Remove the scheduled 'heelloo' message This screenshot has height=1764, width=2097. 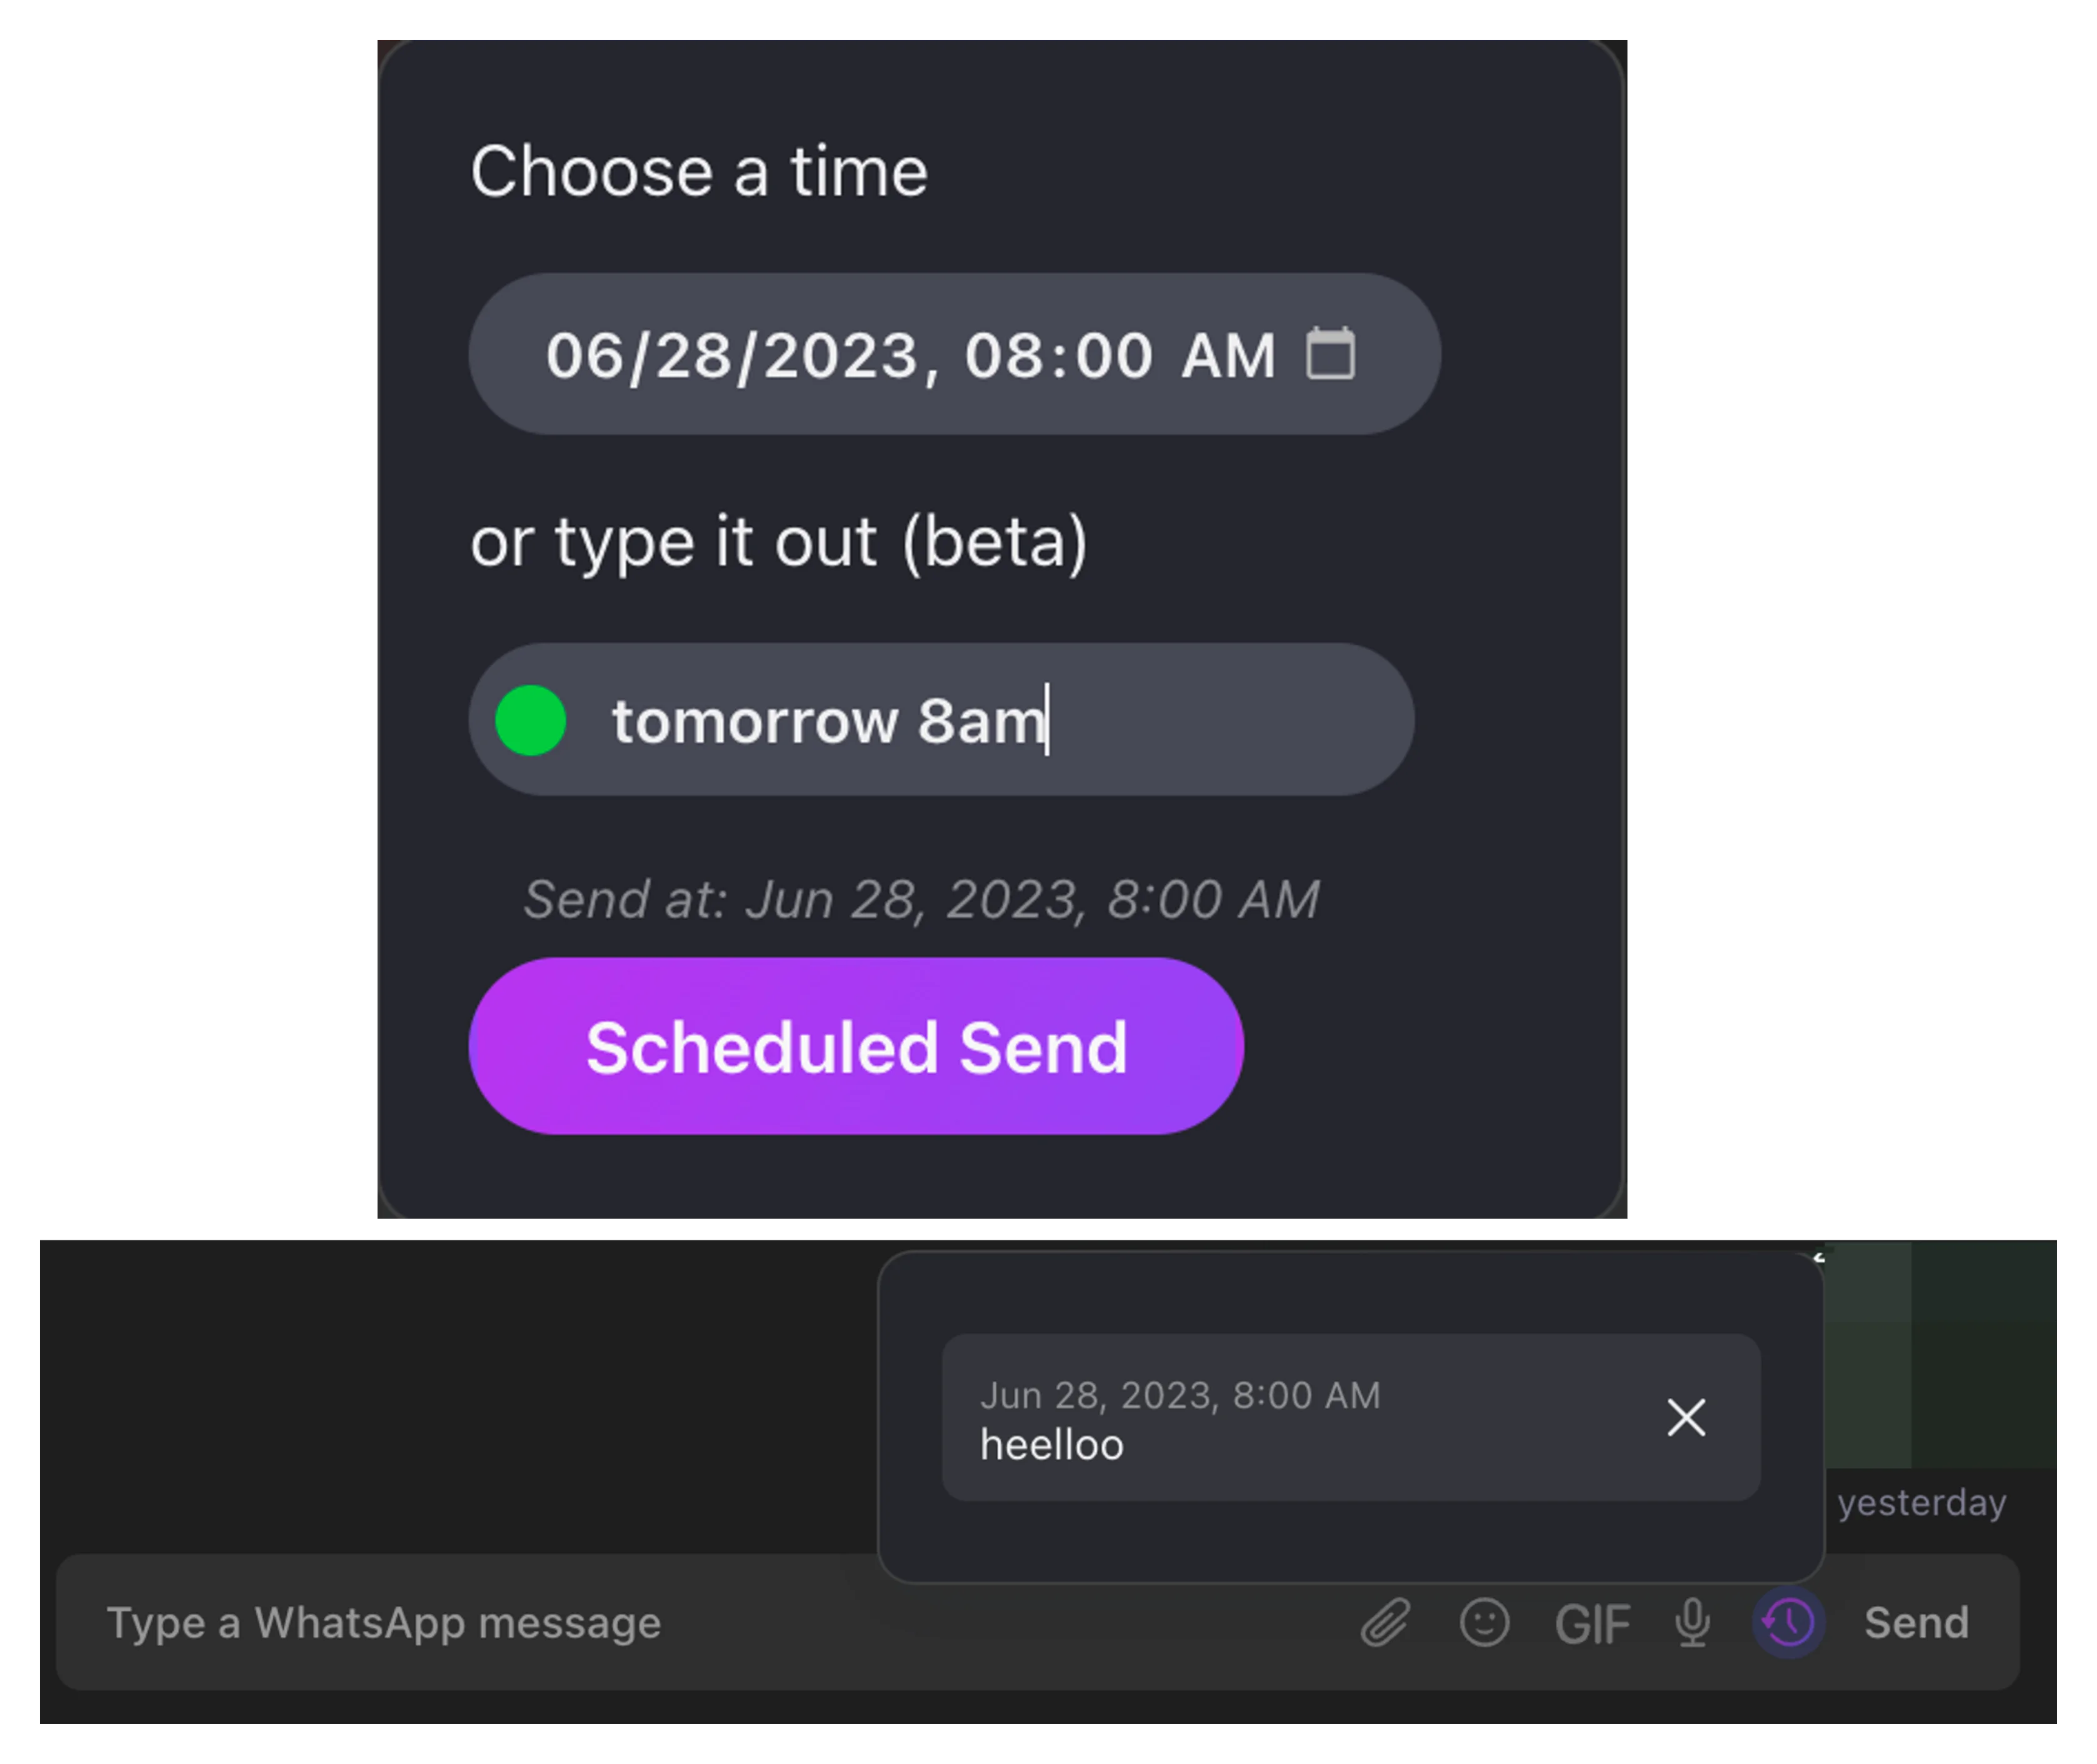[x=1686, y=1417]
